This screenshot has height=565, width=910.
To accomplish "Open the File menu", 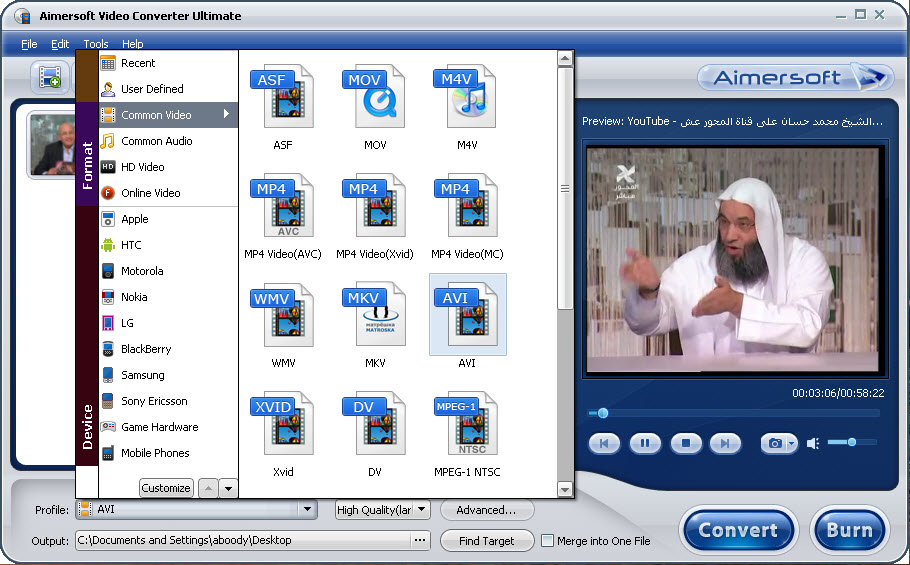I will pos(29,44).
